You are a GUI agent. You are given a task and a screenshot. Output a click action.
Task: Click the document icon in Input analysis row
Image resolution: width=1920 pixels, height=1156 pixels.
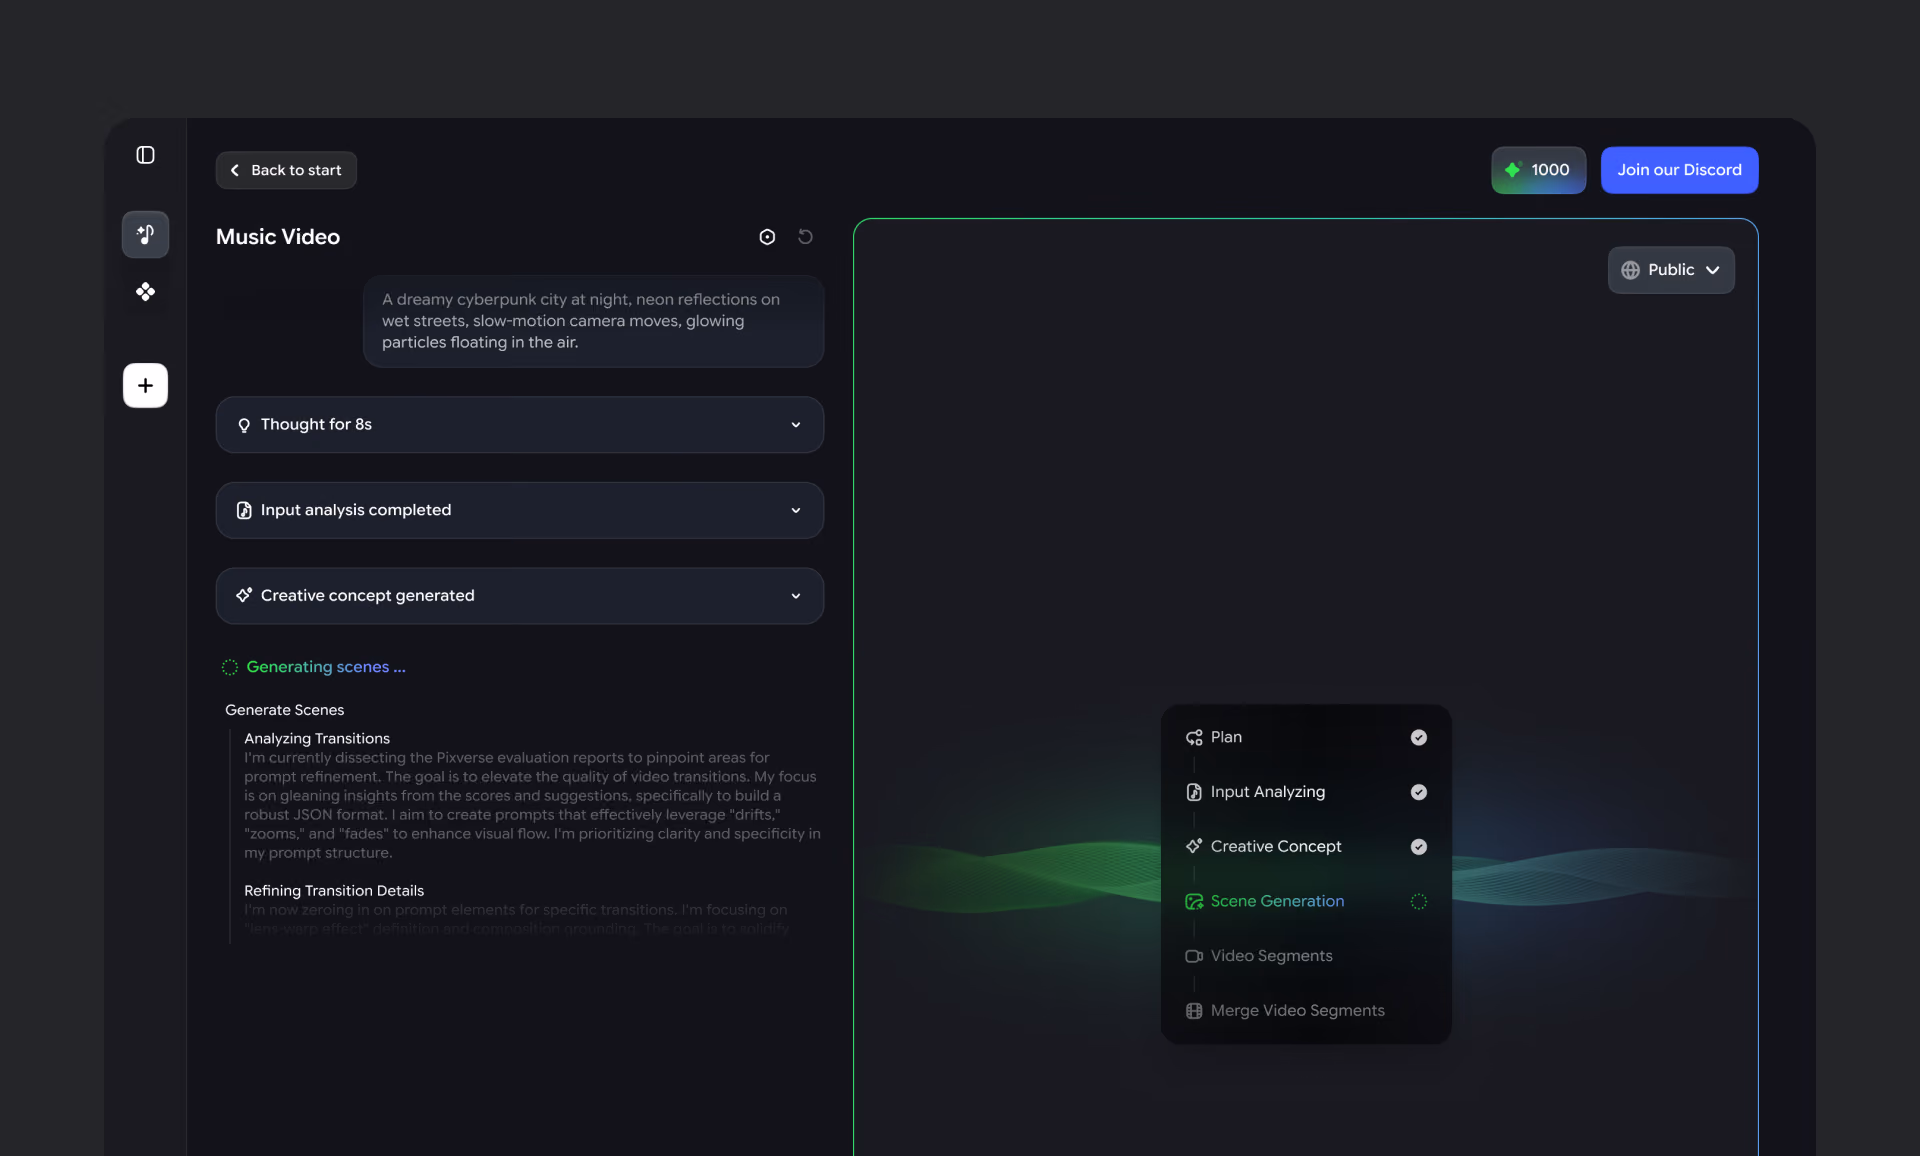[244, 510]
